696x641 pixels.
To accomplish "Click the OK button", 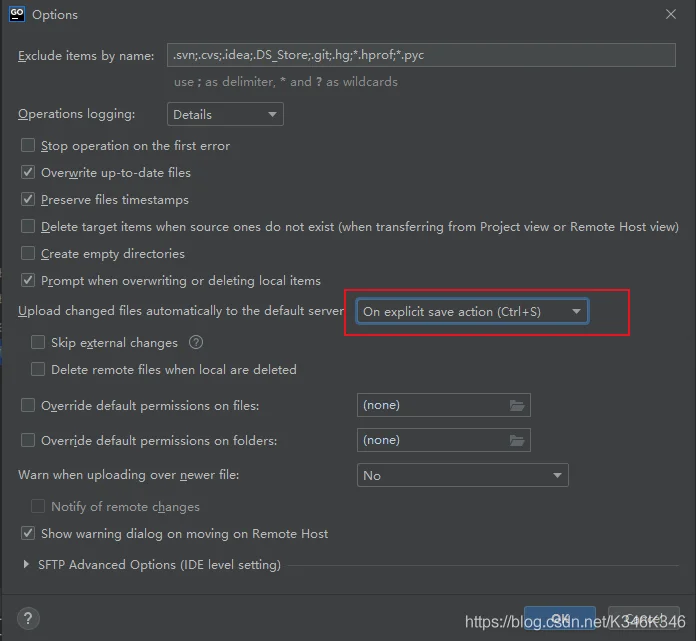I will pyautogui.click(x=560, y=619).
